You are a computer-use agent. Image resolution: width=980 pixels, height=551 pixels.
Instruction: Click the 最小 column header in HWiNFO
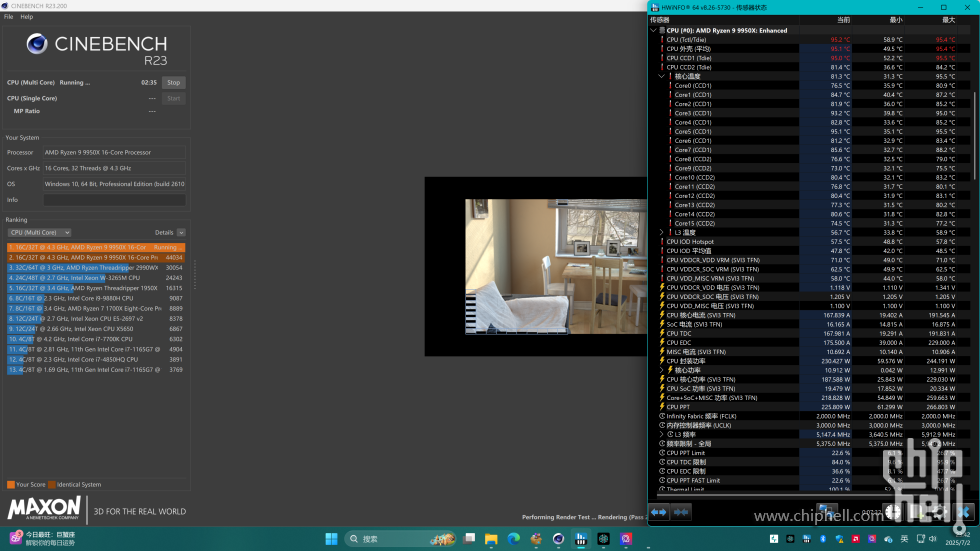click(x=878, y=20)
